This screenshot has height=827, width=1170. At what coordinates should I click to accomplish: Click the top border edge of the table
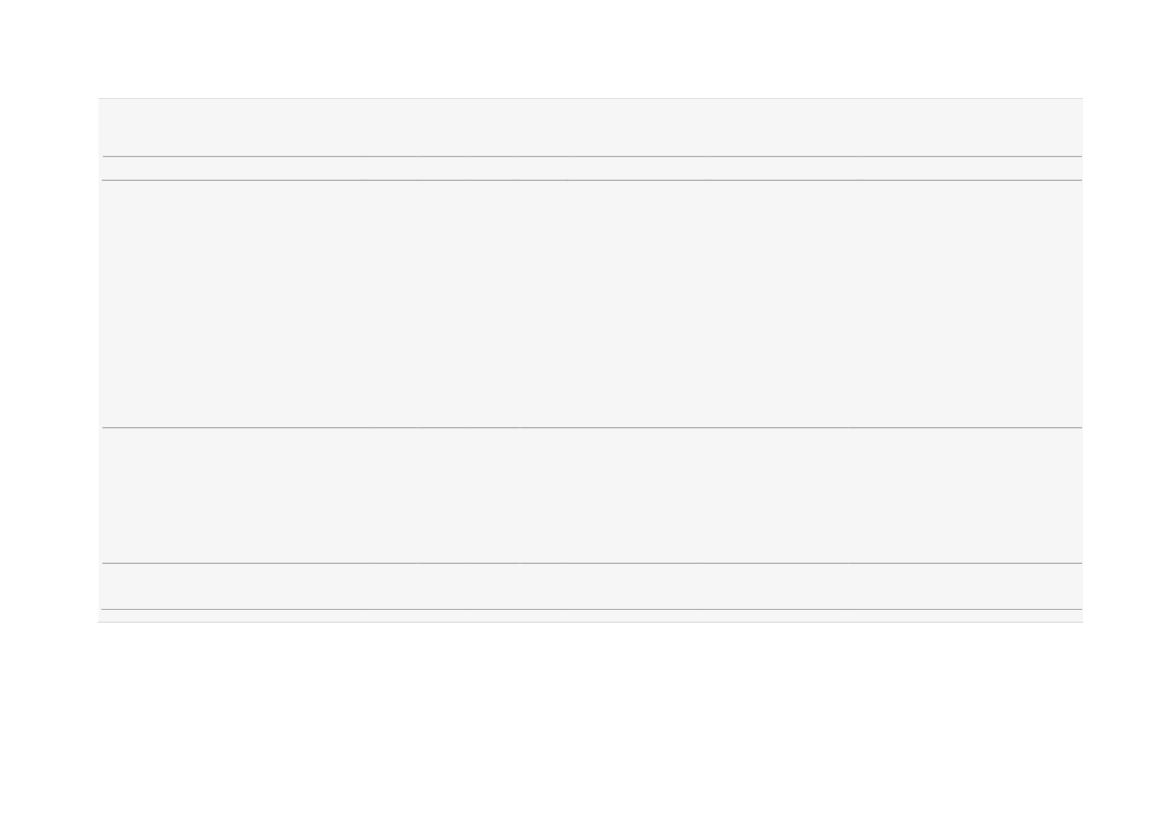point(591,99)
